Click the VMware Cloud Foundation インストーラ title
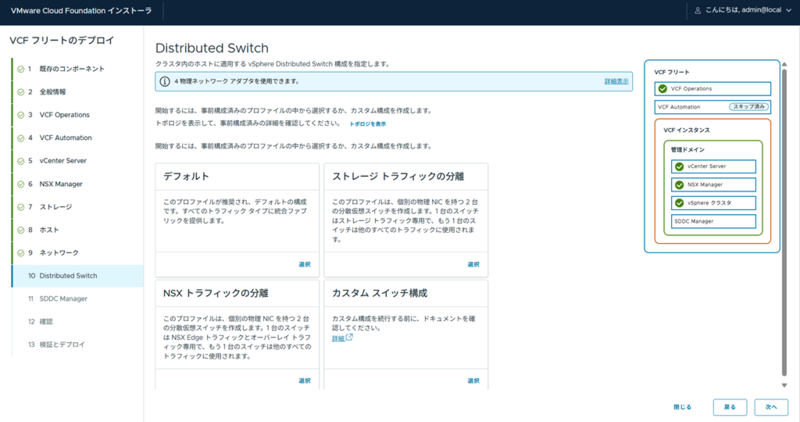 (x=81, y=11)
